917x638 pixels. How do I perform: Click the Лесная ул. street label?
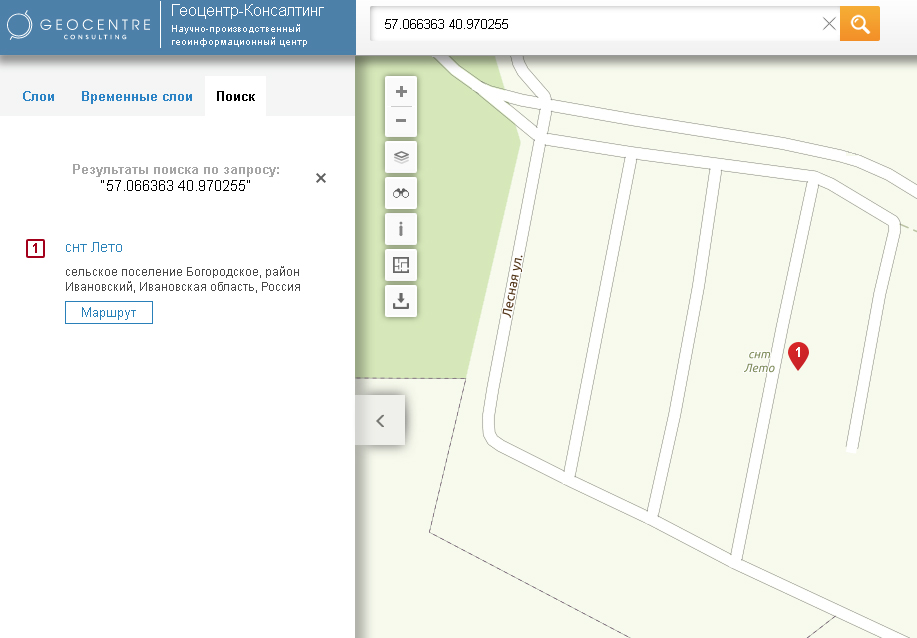point(512,286)
